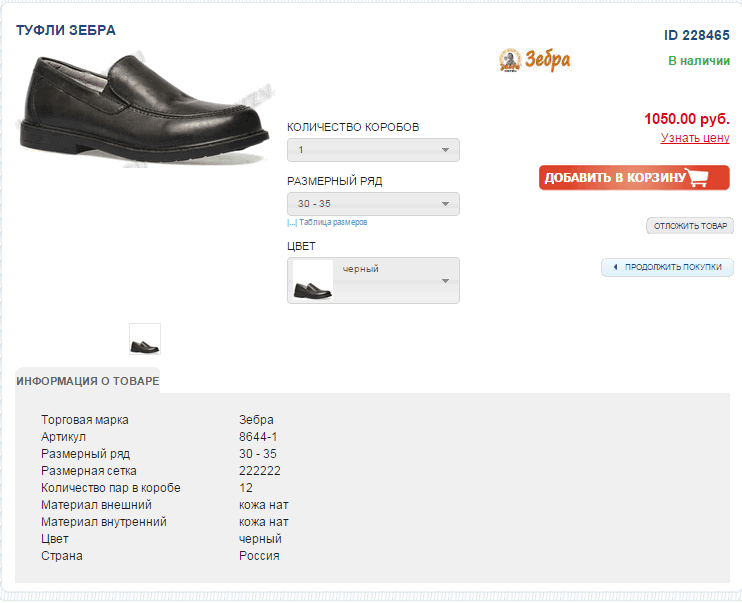Screen dimensions: 742x603
Task: Select the ИНФОРМАЦИЯ О ТОВАРЕ tab
Action: click(87, 381)
